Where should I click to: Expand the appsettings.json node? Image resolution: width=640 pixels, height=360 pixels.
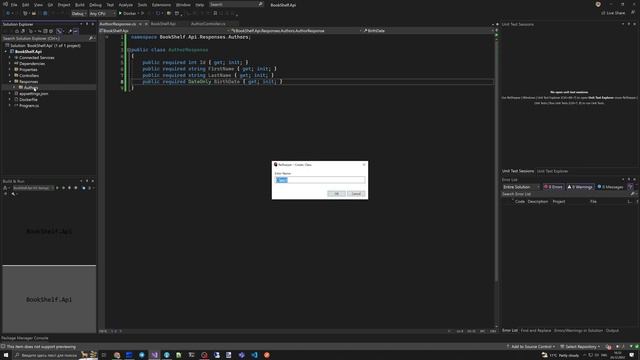point(10,93)
